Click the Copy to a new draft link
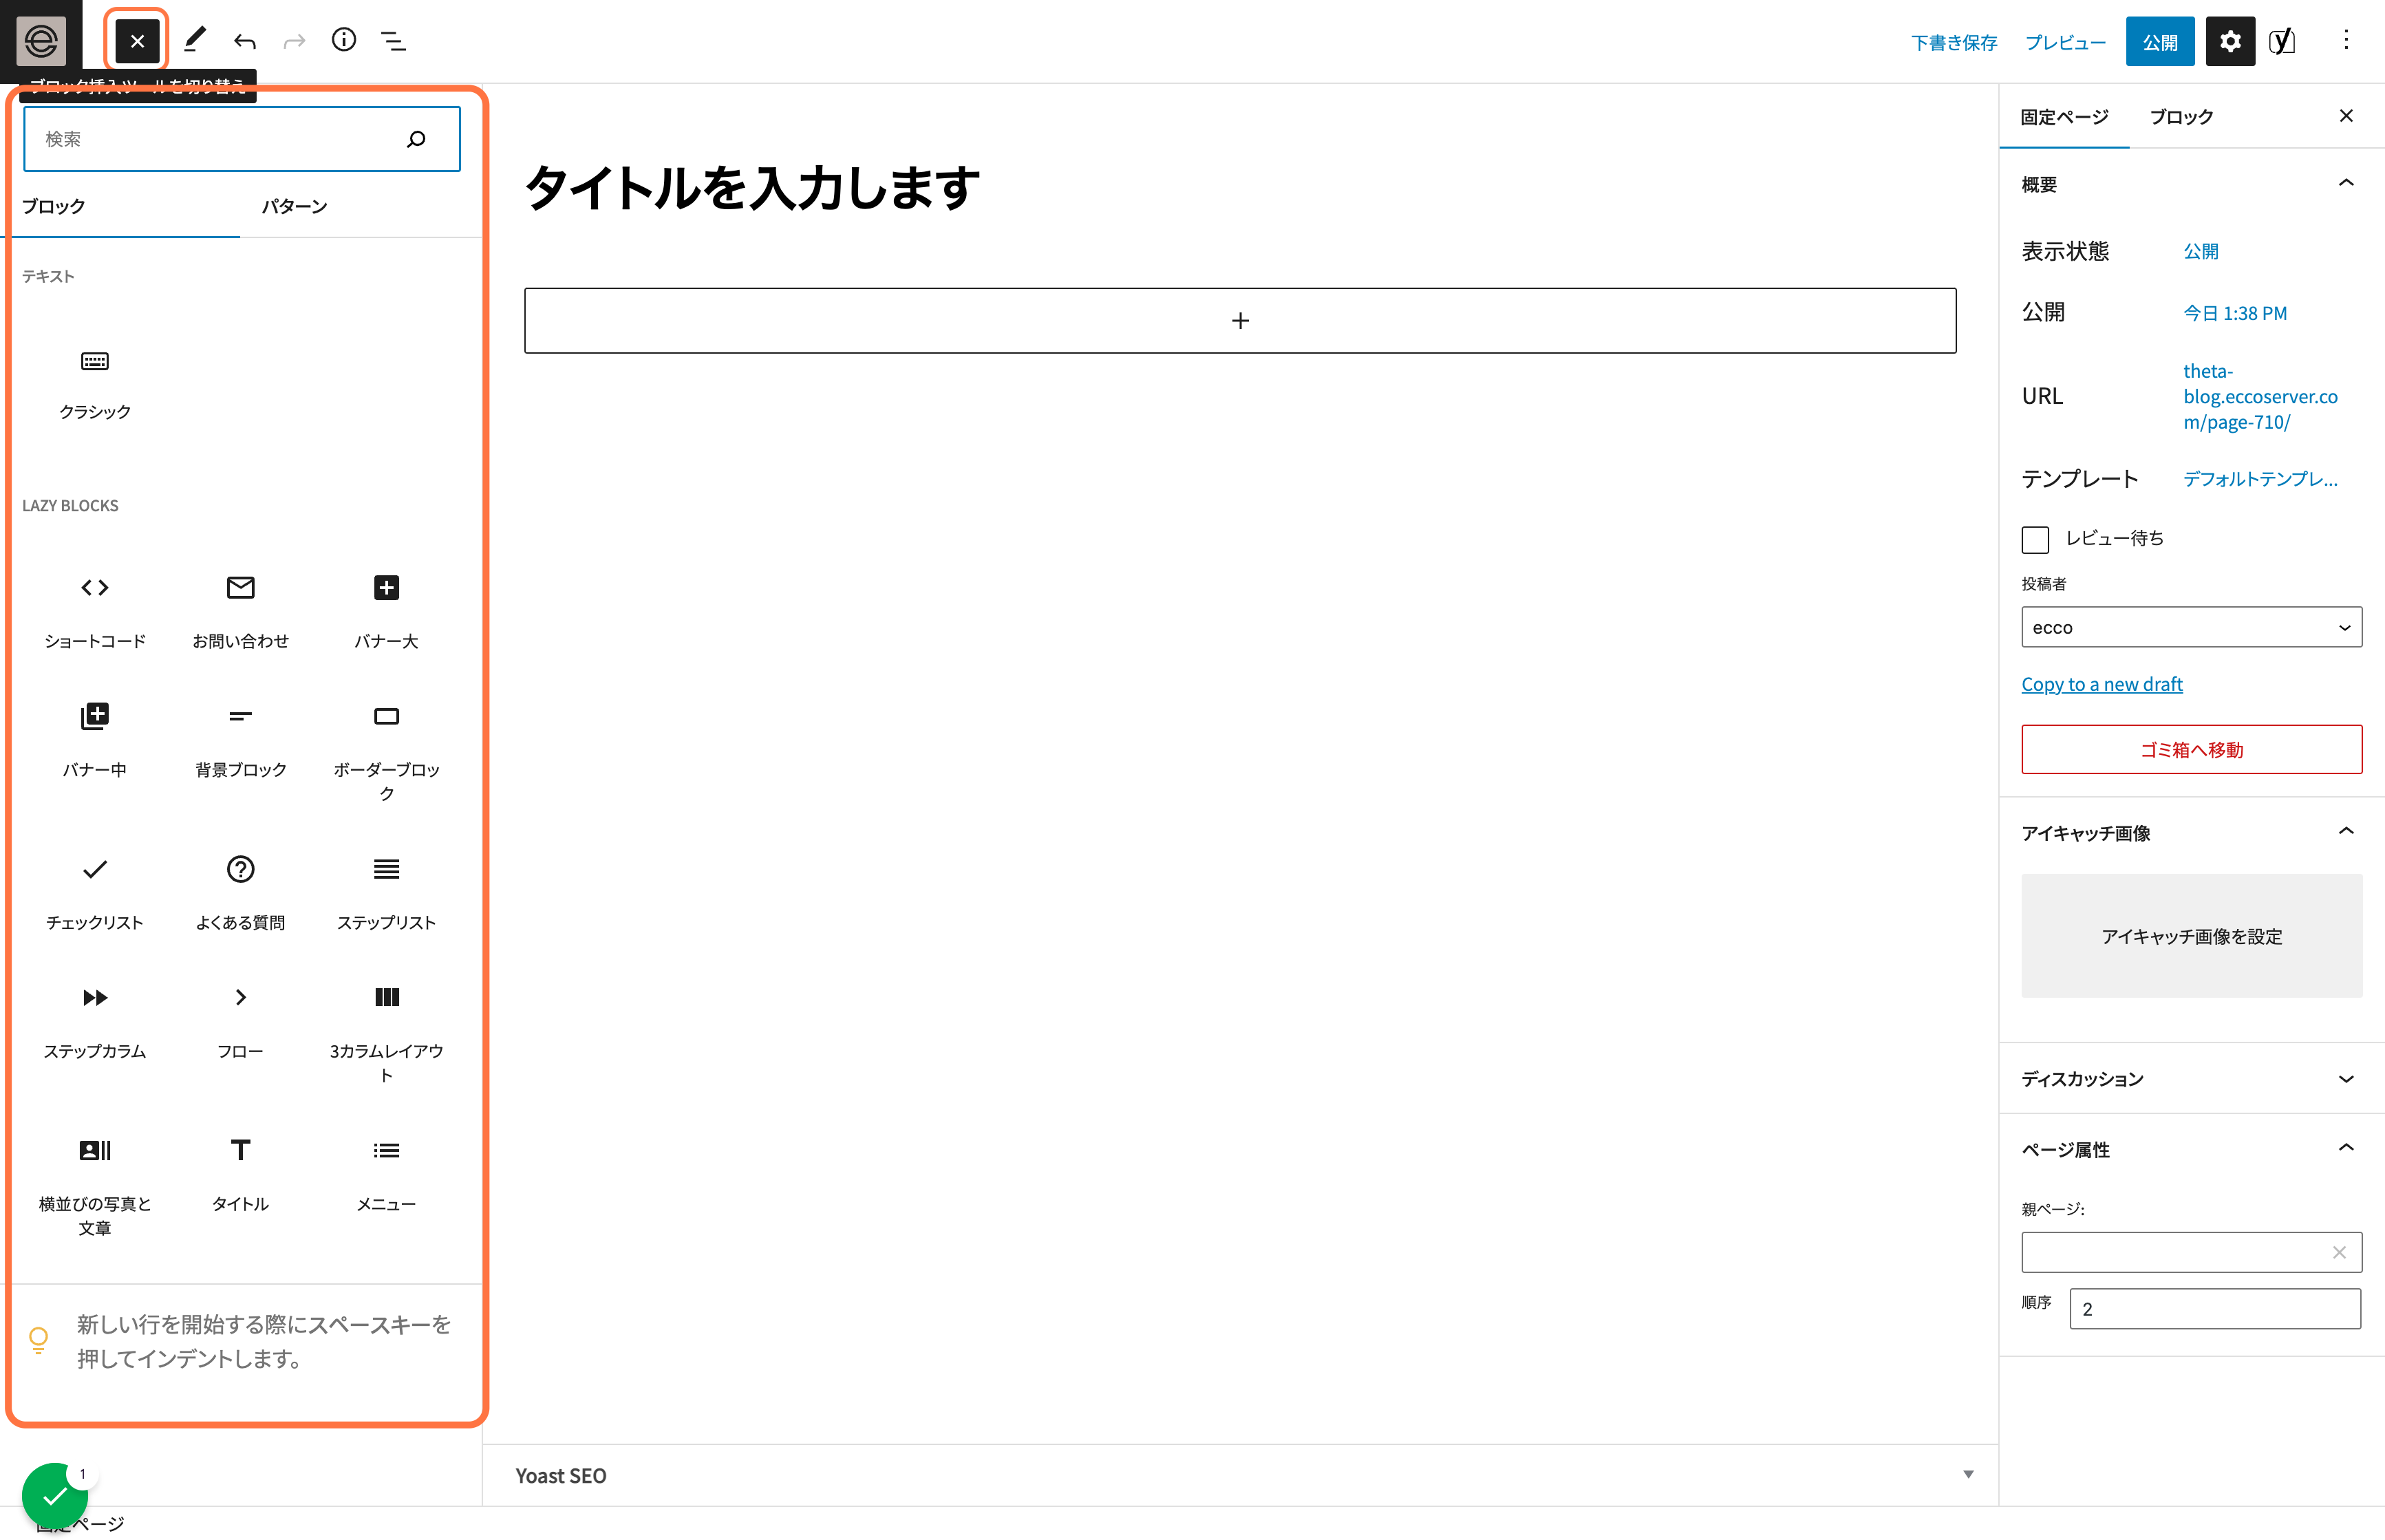Image resolution: width=2385 pixels, height=1540 pixels. coord(2101,684)
